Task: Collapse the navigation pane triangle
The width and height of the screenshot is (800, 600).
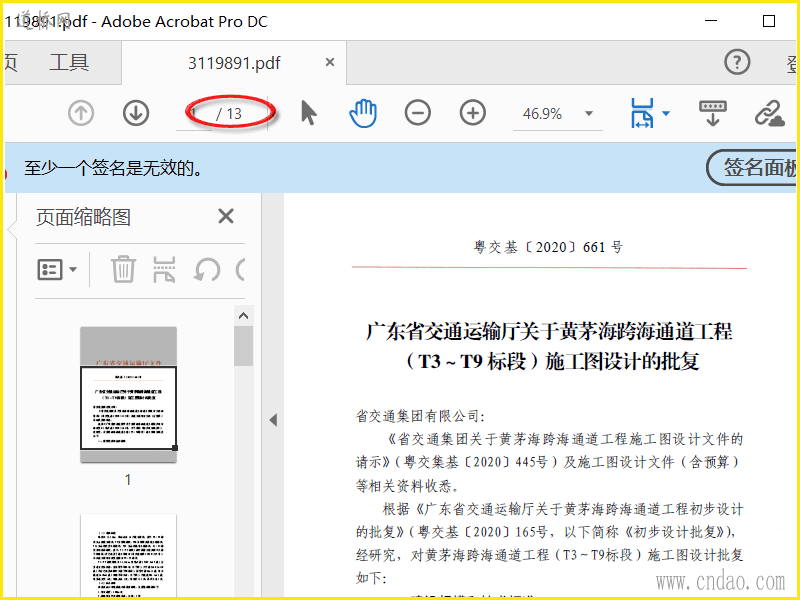Action: pyautogui.click(x=273, y=420)
